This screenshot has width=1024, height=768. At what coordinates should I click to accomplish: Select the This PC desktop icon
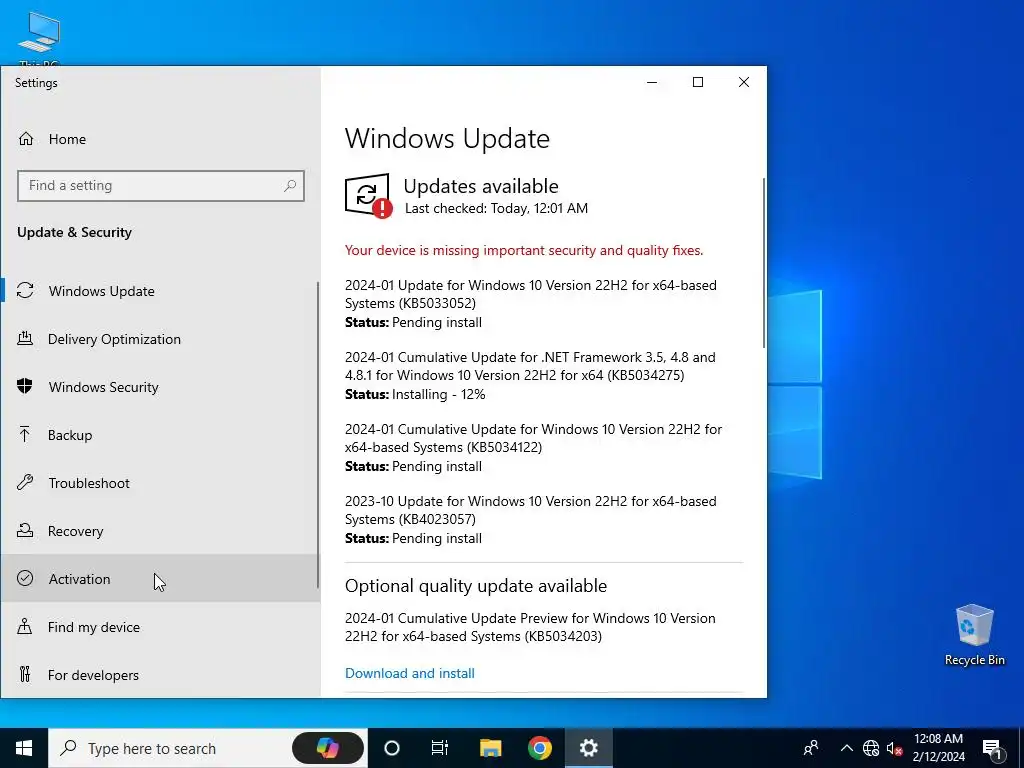[x=39, y=39]
